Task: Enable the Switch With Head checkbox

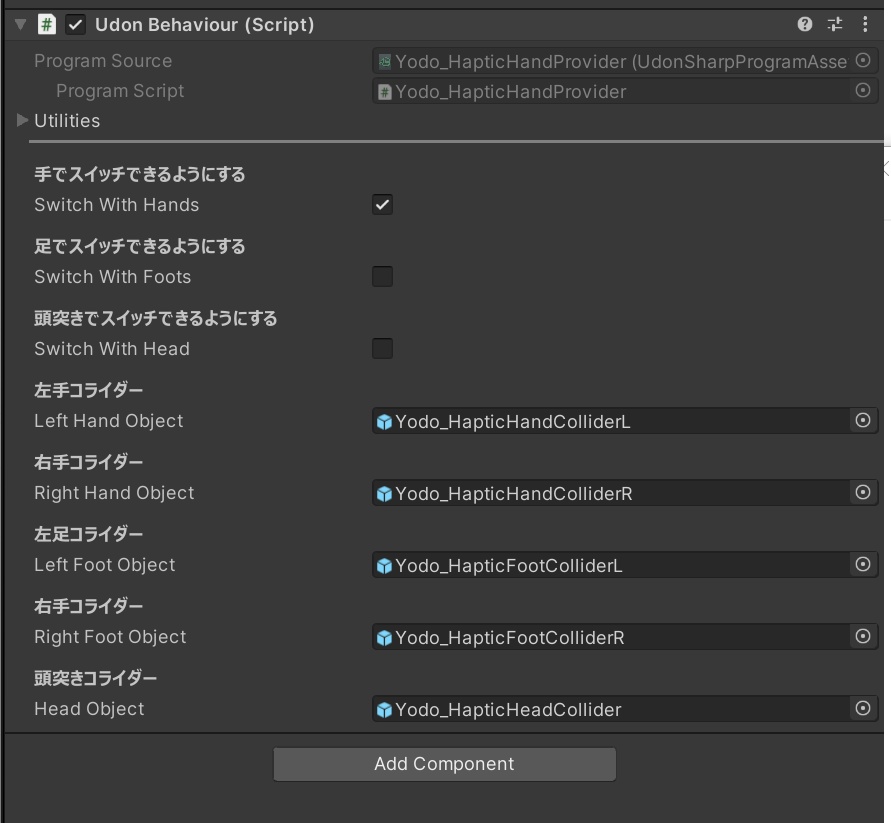Action: click(x=382, y=348)
